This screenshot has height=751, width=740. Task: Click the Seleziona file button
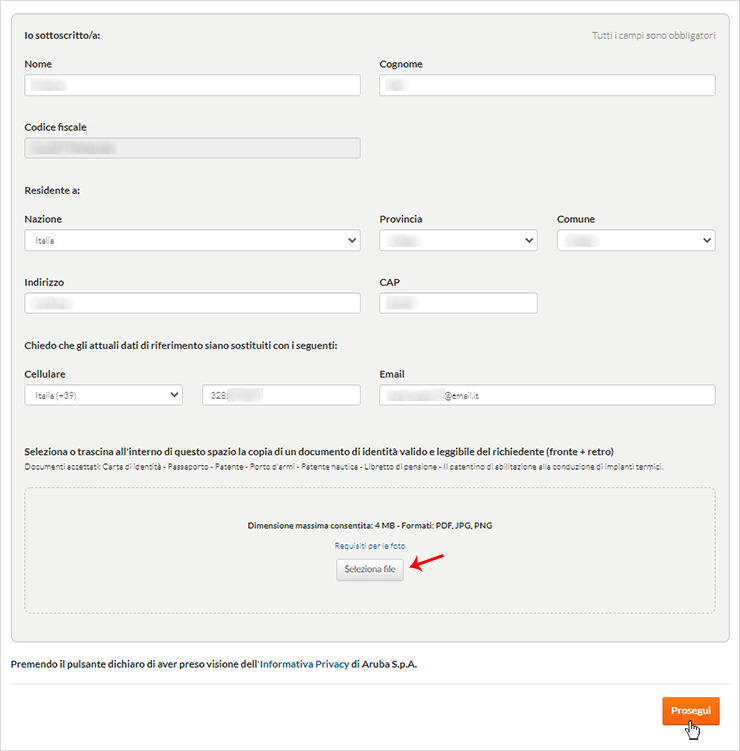[370, 569]
